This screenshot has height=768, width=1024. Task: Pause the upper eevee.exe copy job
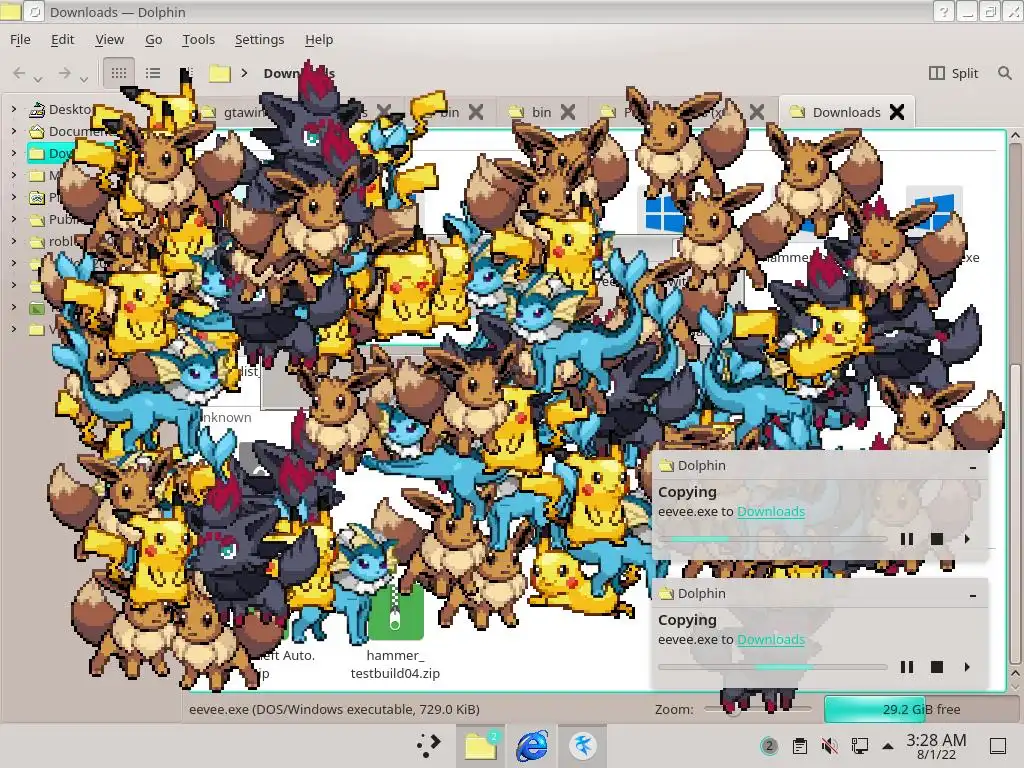point(906,539)
